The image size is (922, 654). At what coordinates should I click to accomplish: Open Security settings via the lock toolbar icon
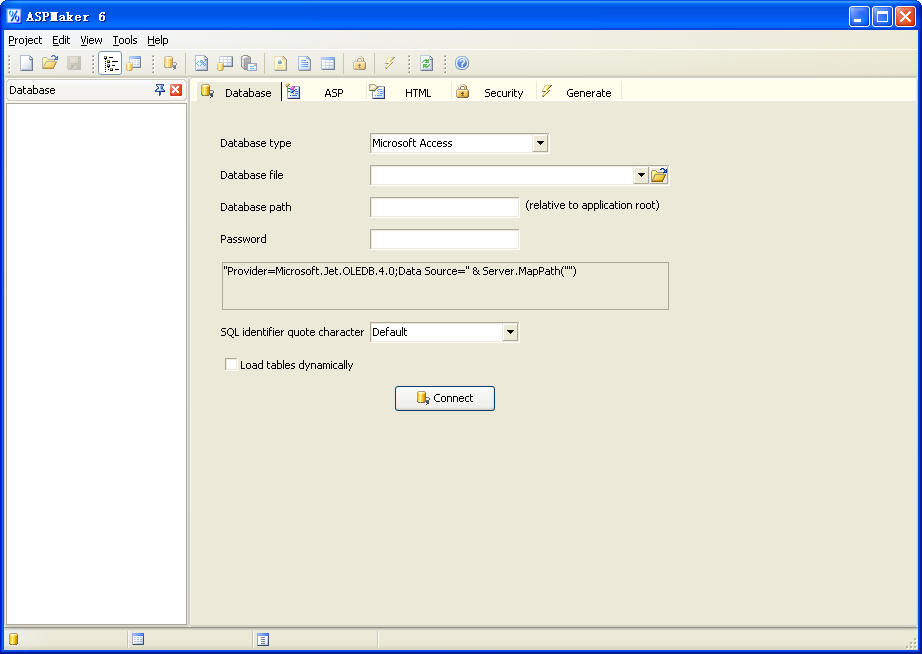[358, 63]
